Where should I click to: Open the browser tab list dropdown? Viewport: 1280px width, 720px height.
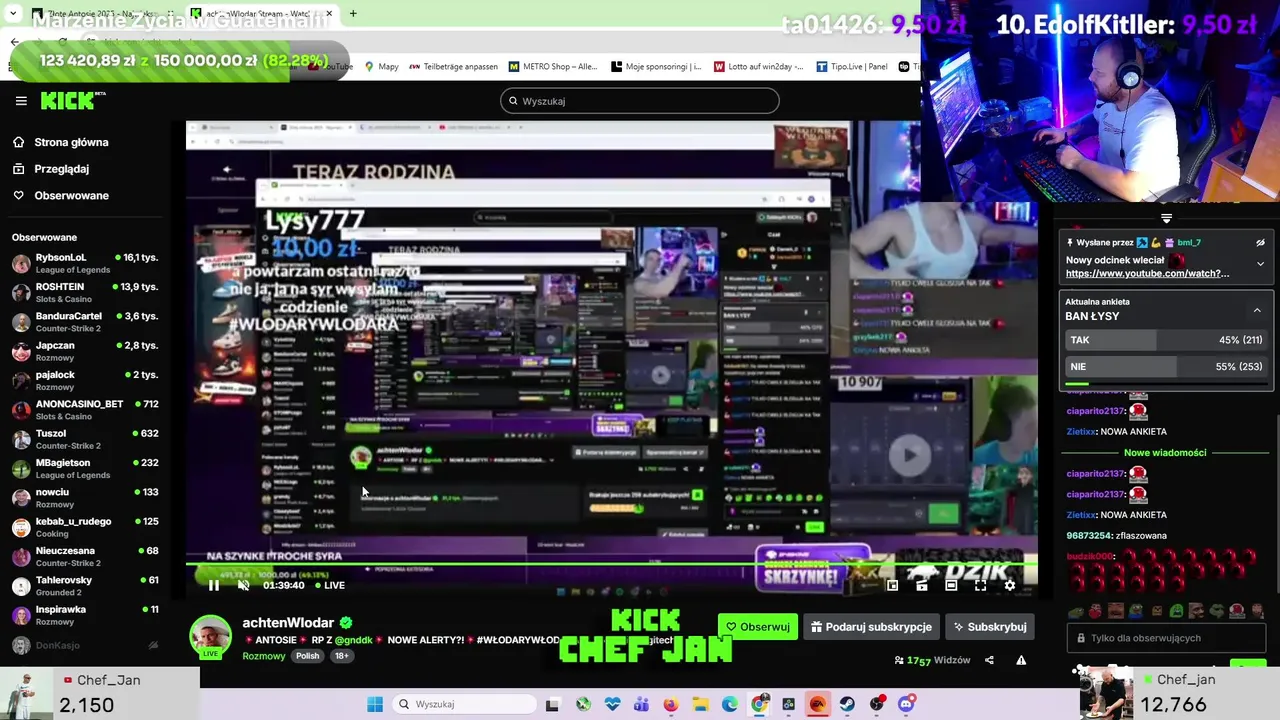[x=13, y=14]
